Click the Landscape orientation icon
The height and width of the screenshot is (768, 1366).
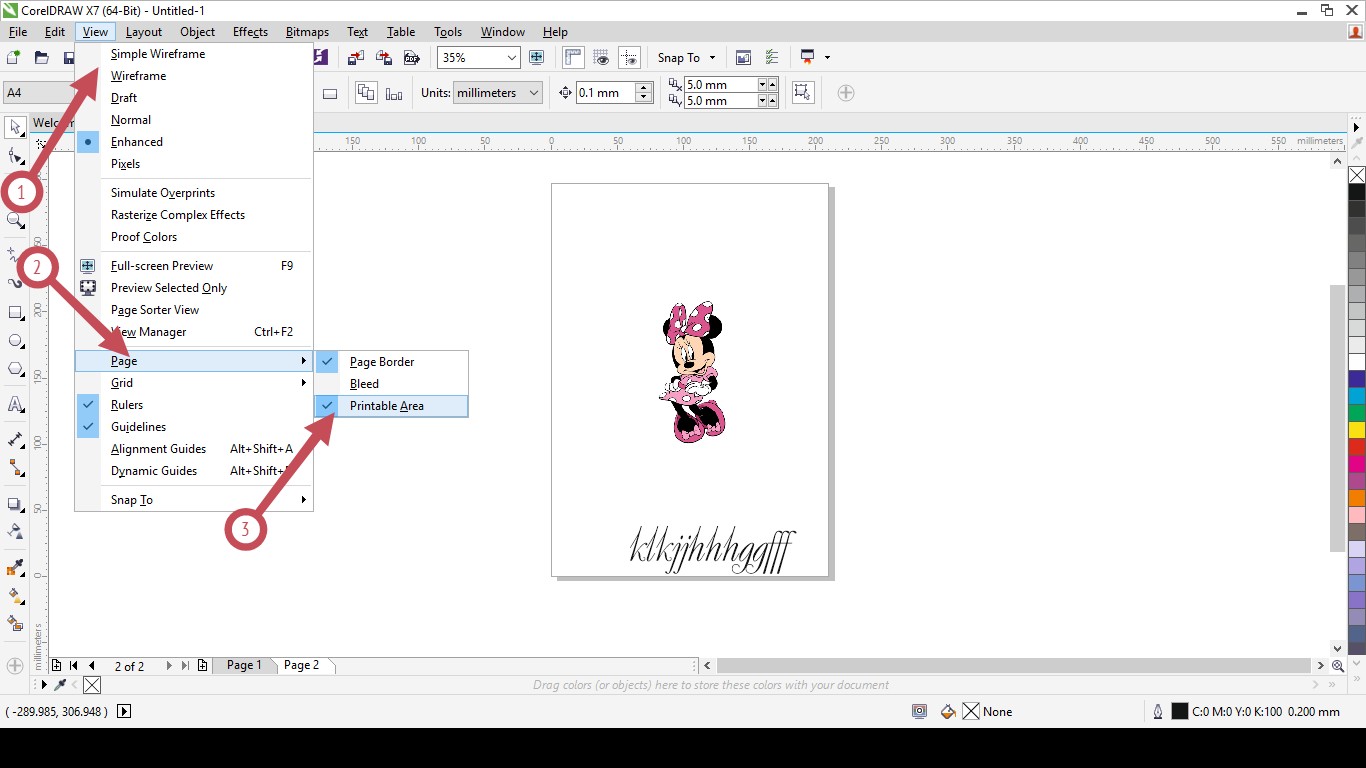click(330, 93)
